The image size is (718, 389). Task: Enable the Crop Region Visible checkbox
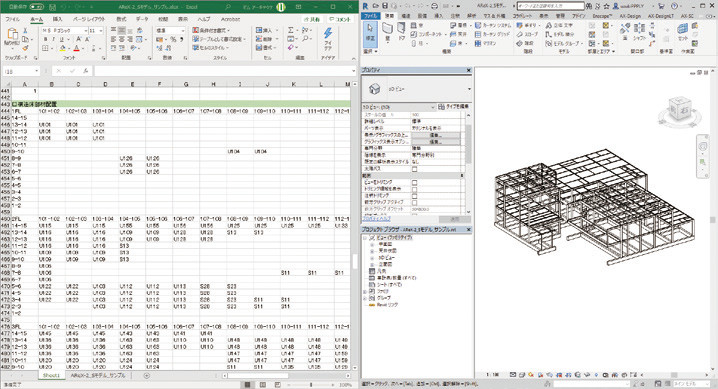tap(414, 189)
